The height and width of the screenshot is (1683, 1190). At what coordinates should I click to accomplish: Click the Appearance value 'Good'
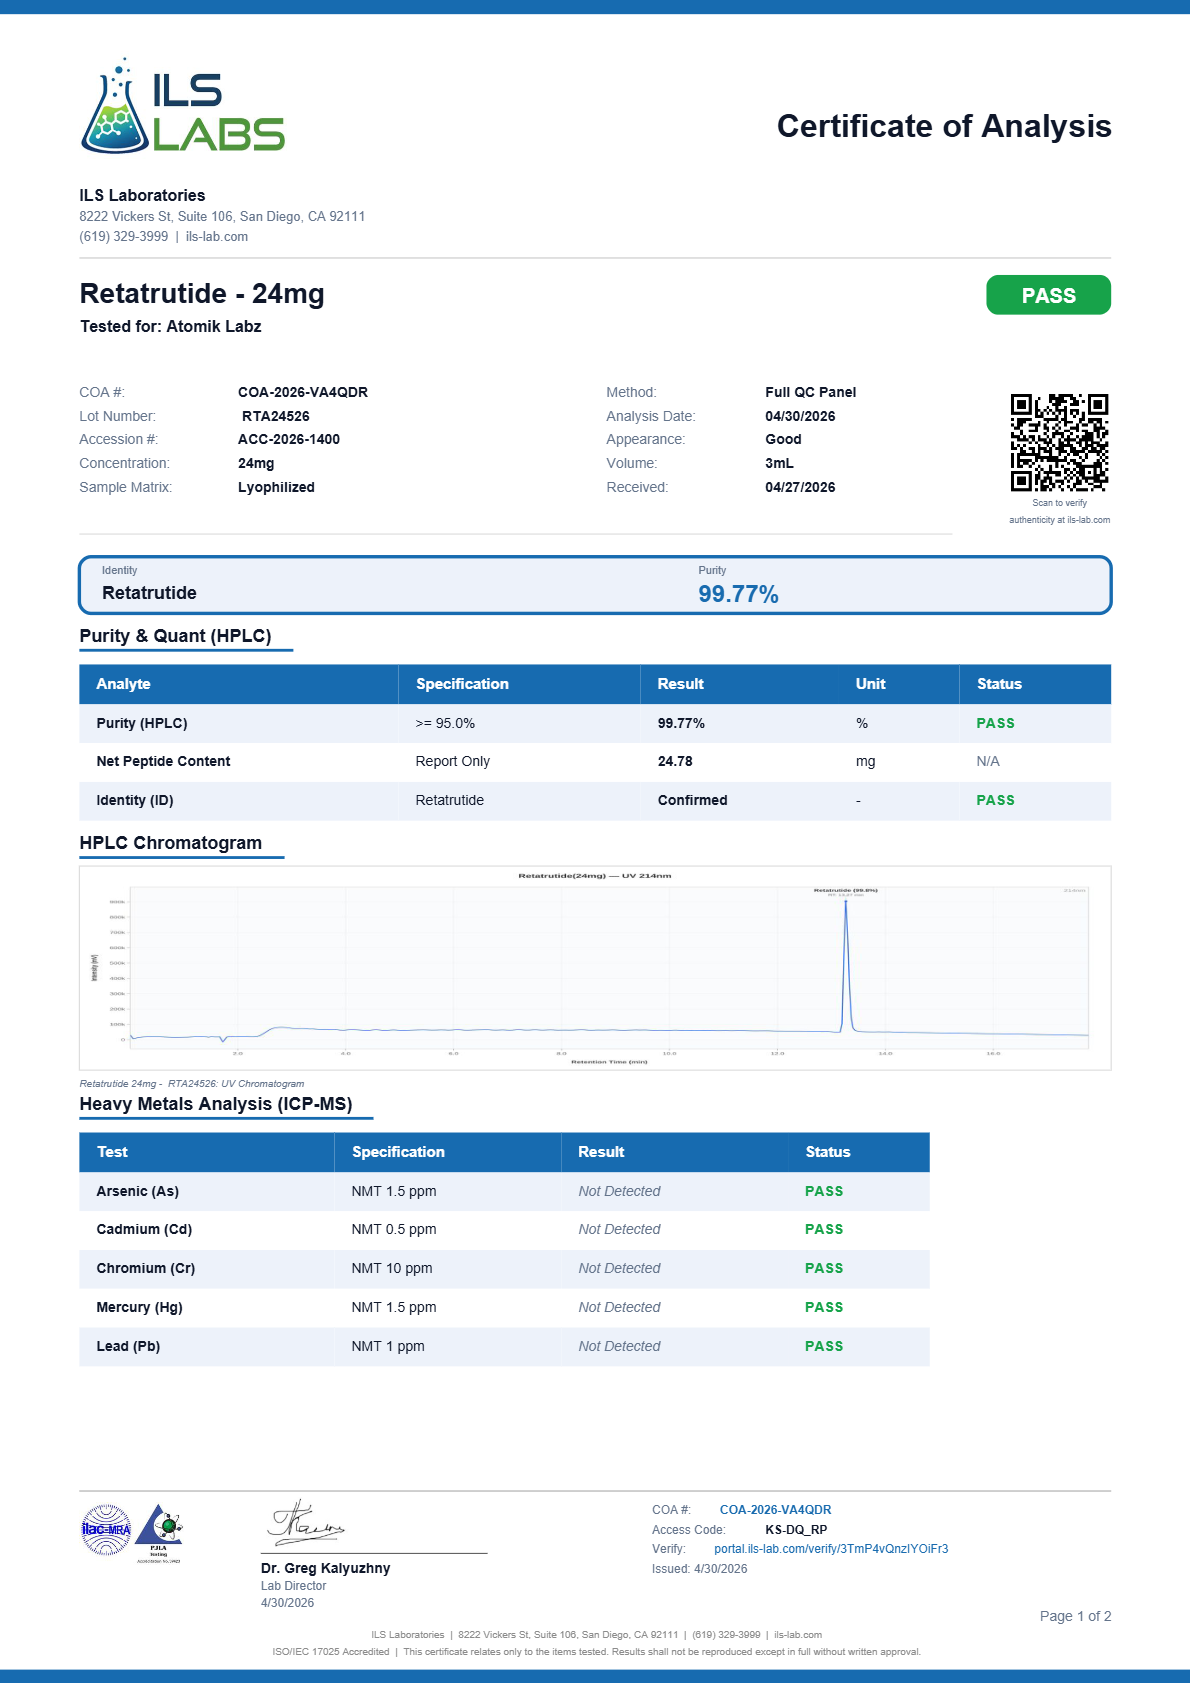click(783, 439)
